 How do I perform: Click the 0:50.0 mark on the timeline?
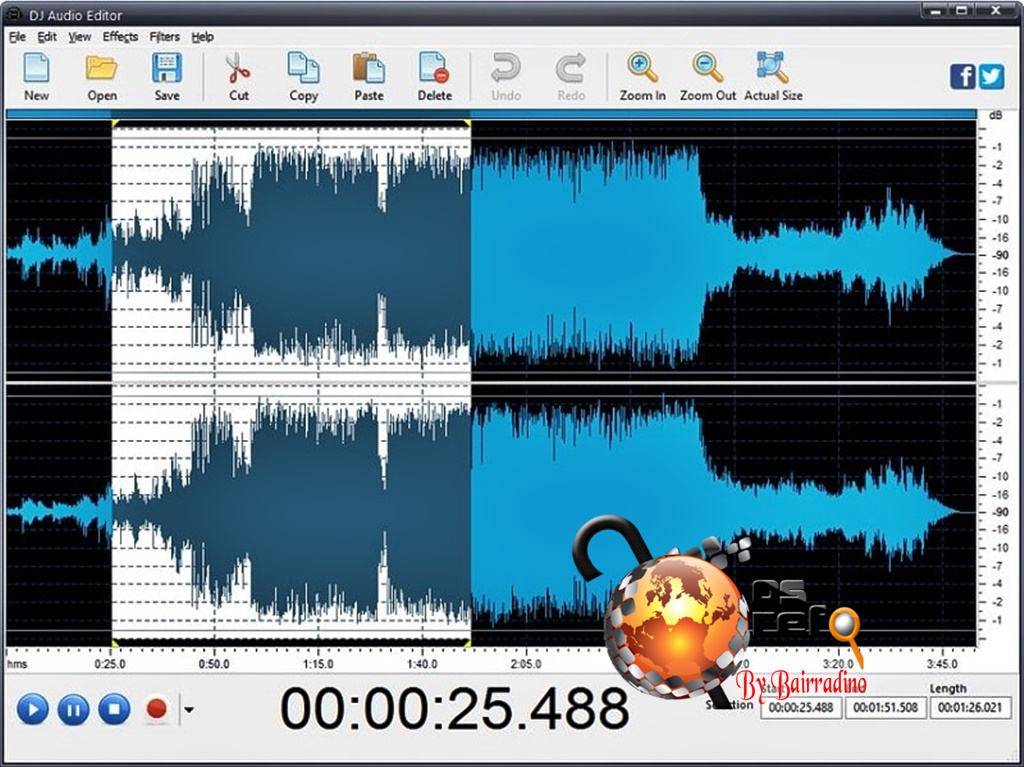(x=214, y=664)
